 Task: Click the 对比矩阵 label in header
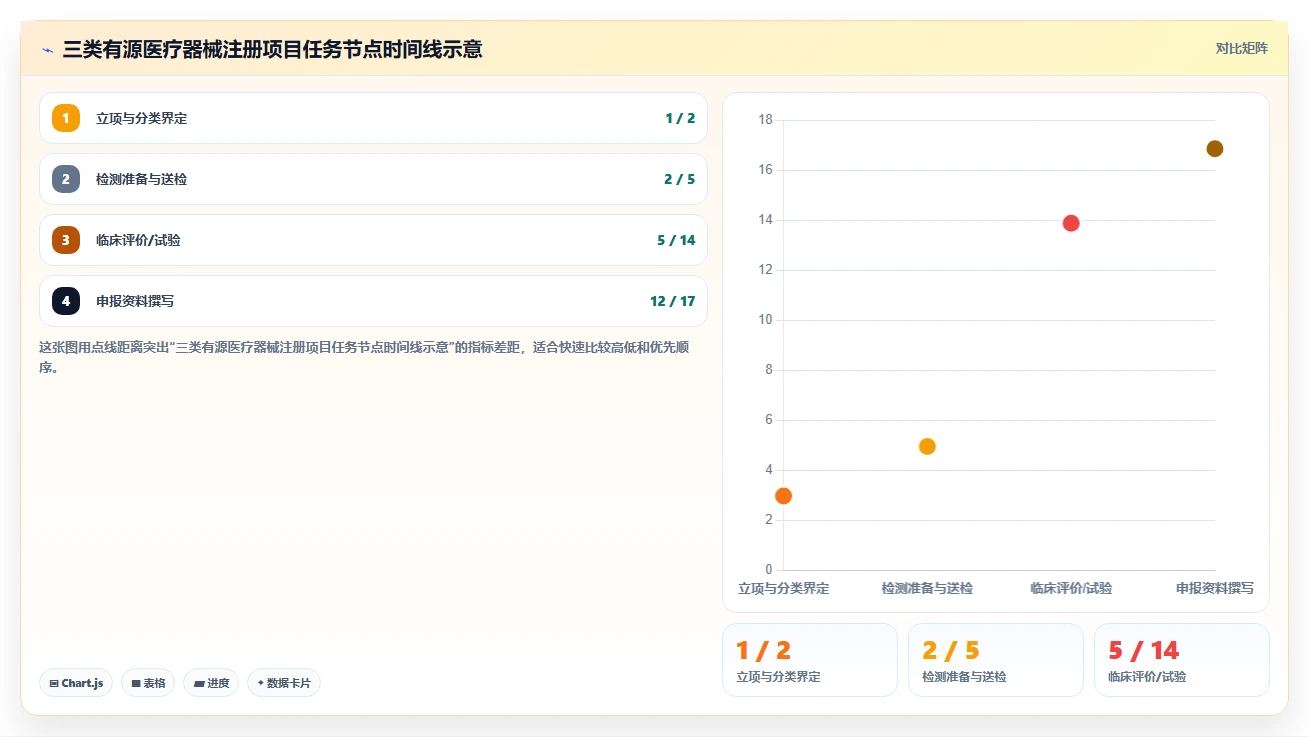point(1241,49)
